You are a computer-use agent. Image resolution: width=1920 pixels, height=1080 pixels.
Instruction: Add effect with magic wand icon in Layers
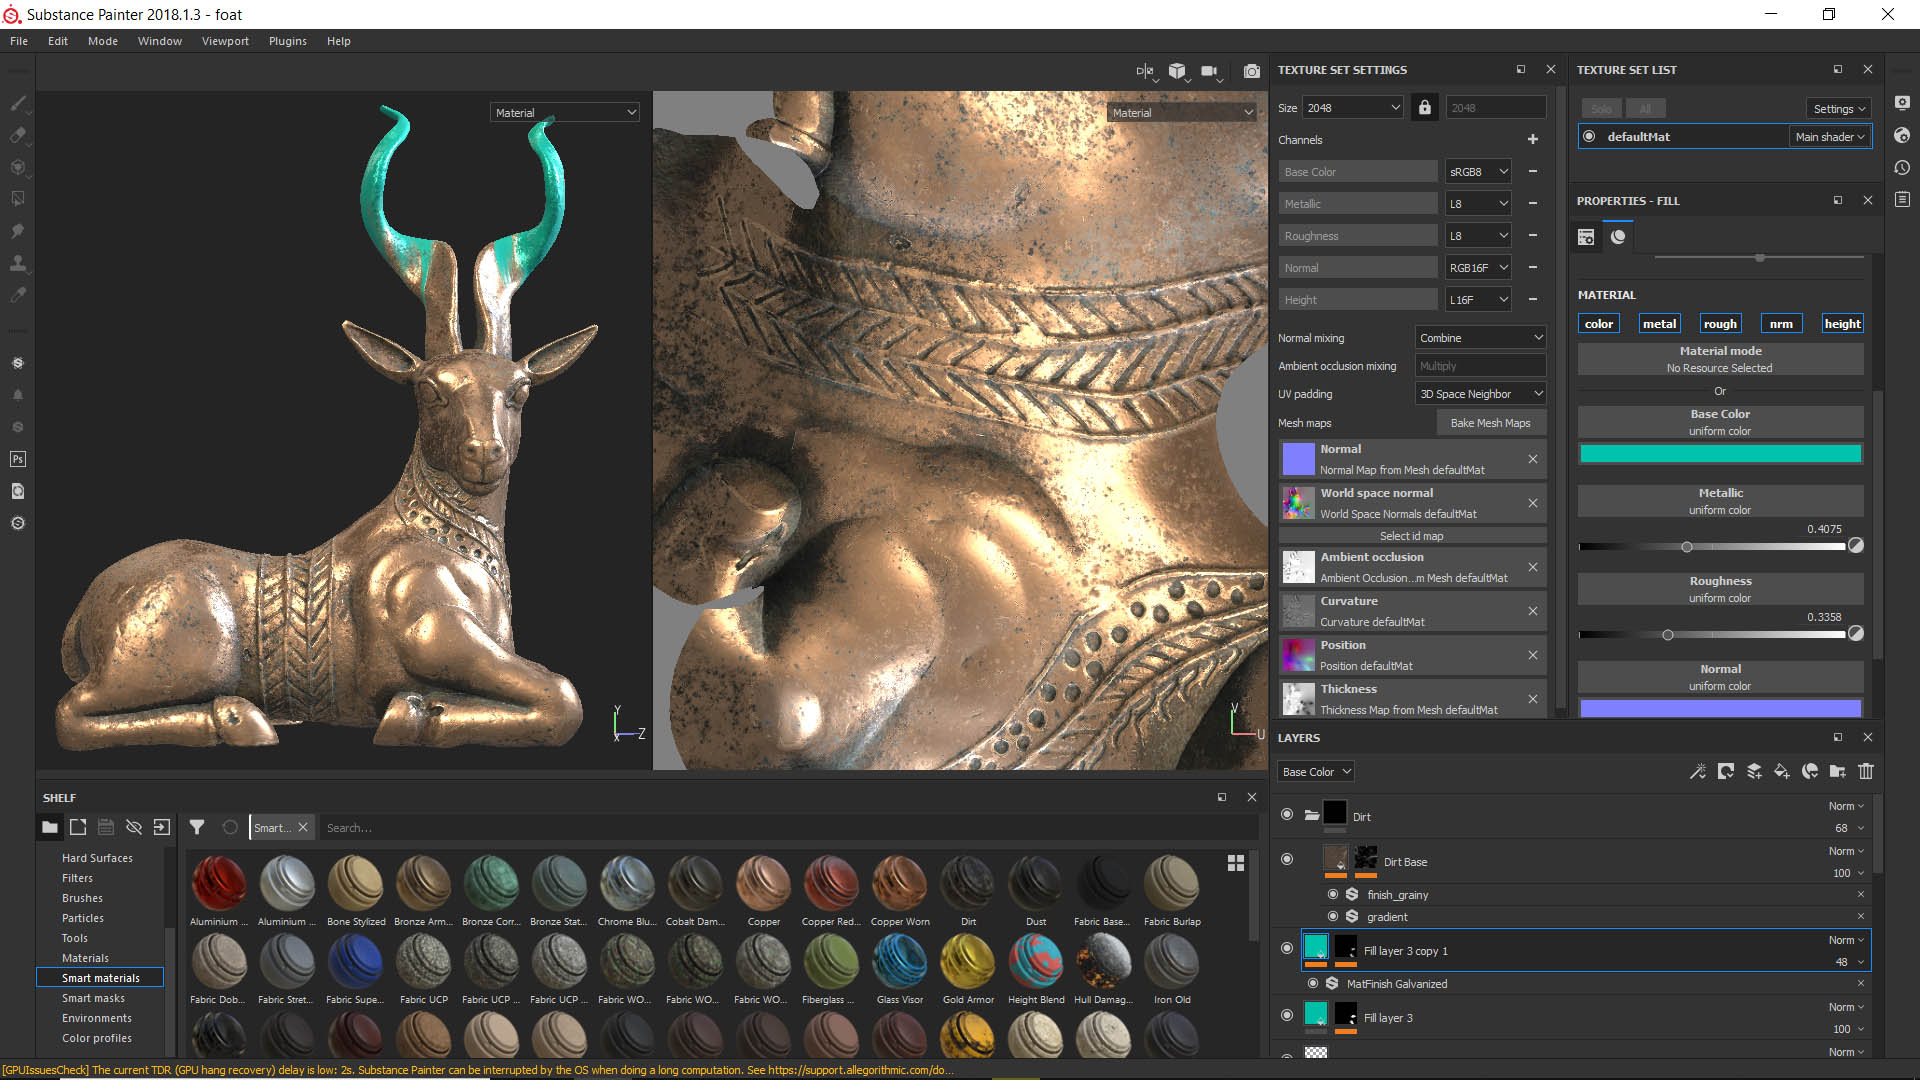point(1697,771)
